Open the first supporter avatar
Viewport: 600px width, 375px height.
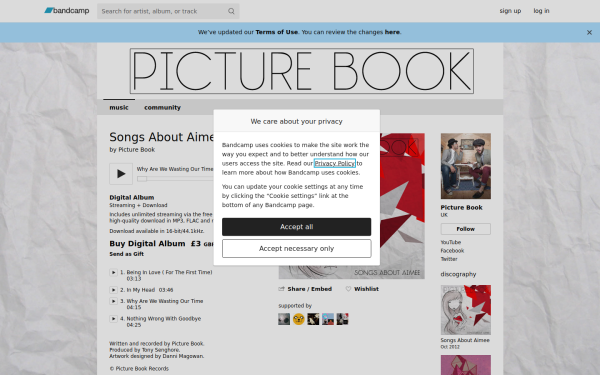point(284,319)
